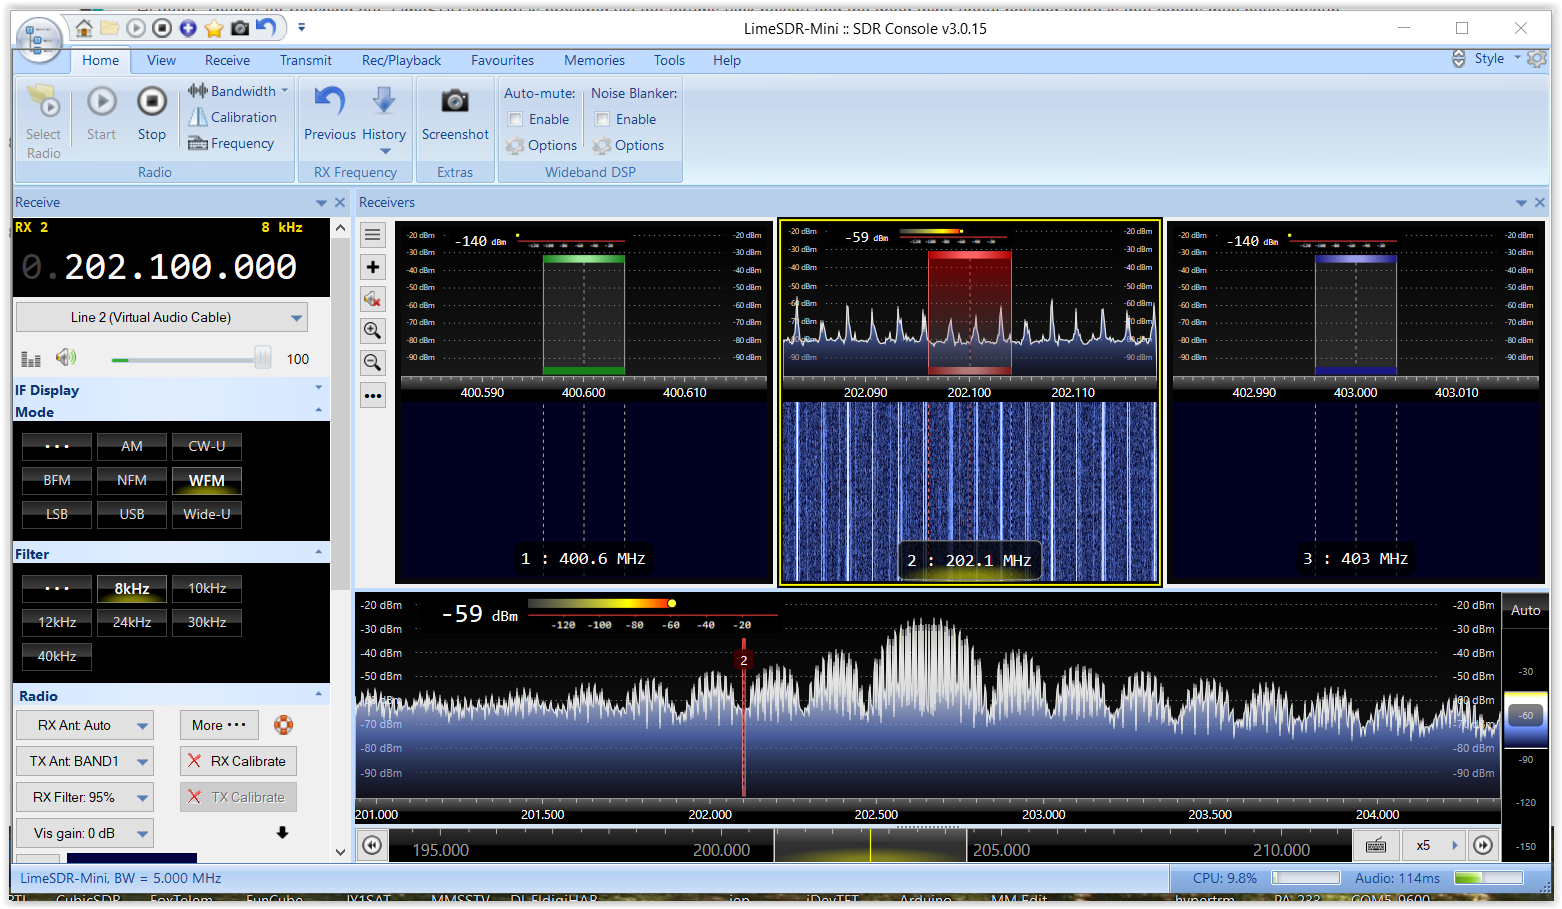This screenshot has width=1562, height=909.
Task: Click the home icon in quick access toolbar
Action: 85,28
